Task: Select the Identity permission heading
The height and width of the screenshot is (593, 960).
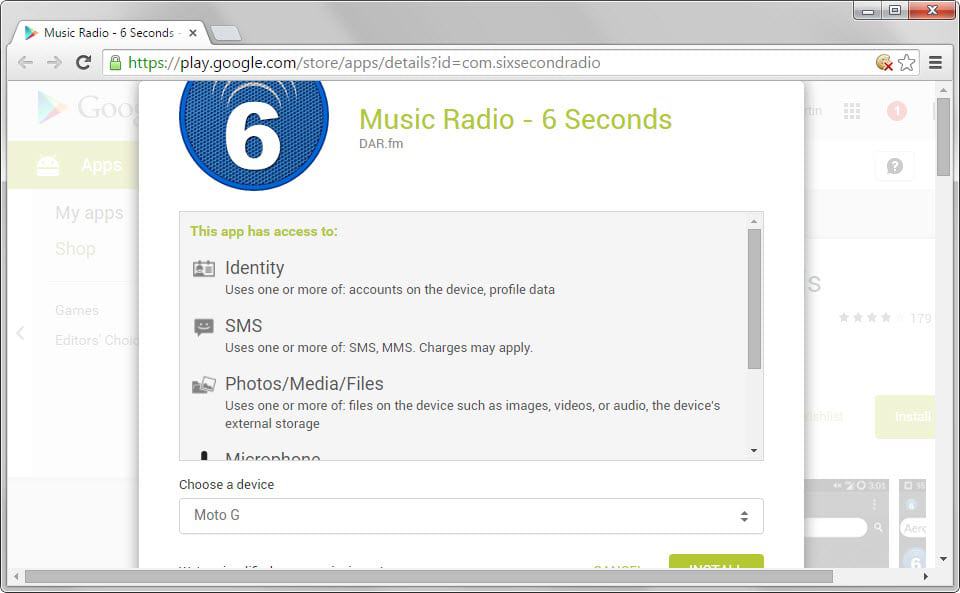Action: (254, 268)
